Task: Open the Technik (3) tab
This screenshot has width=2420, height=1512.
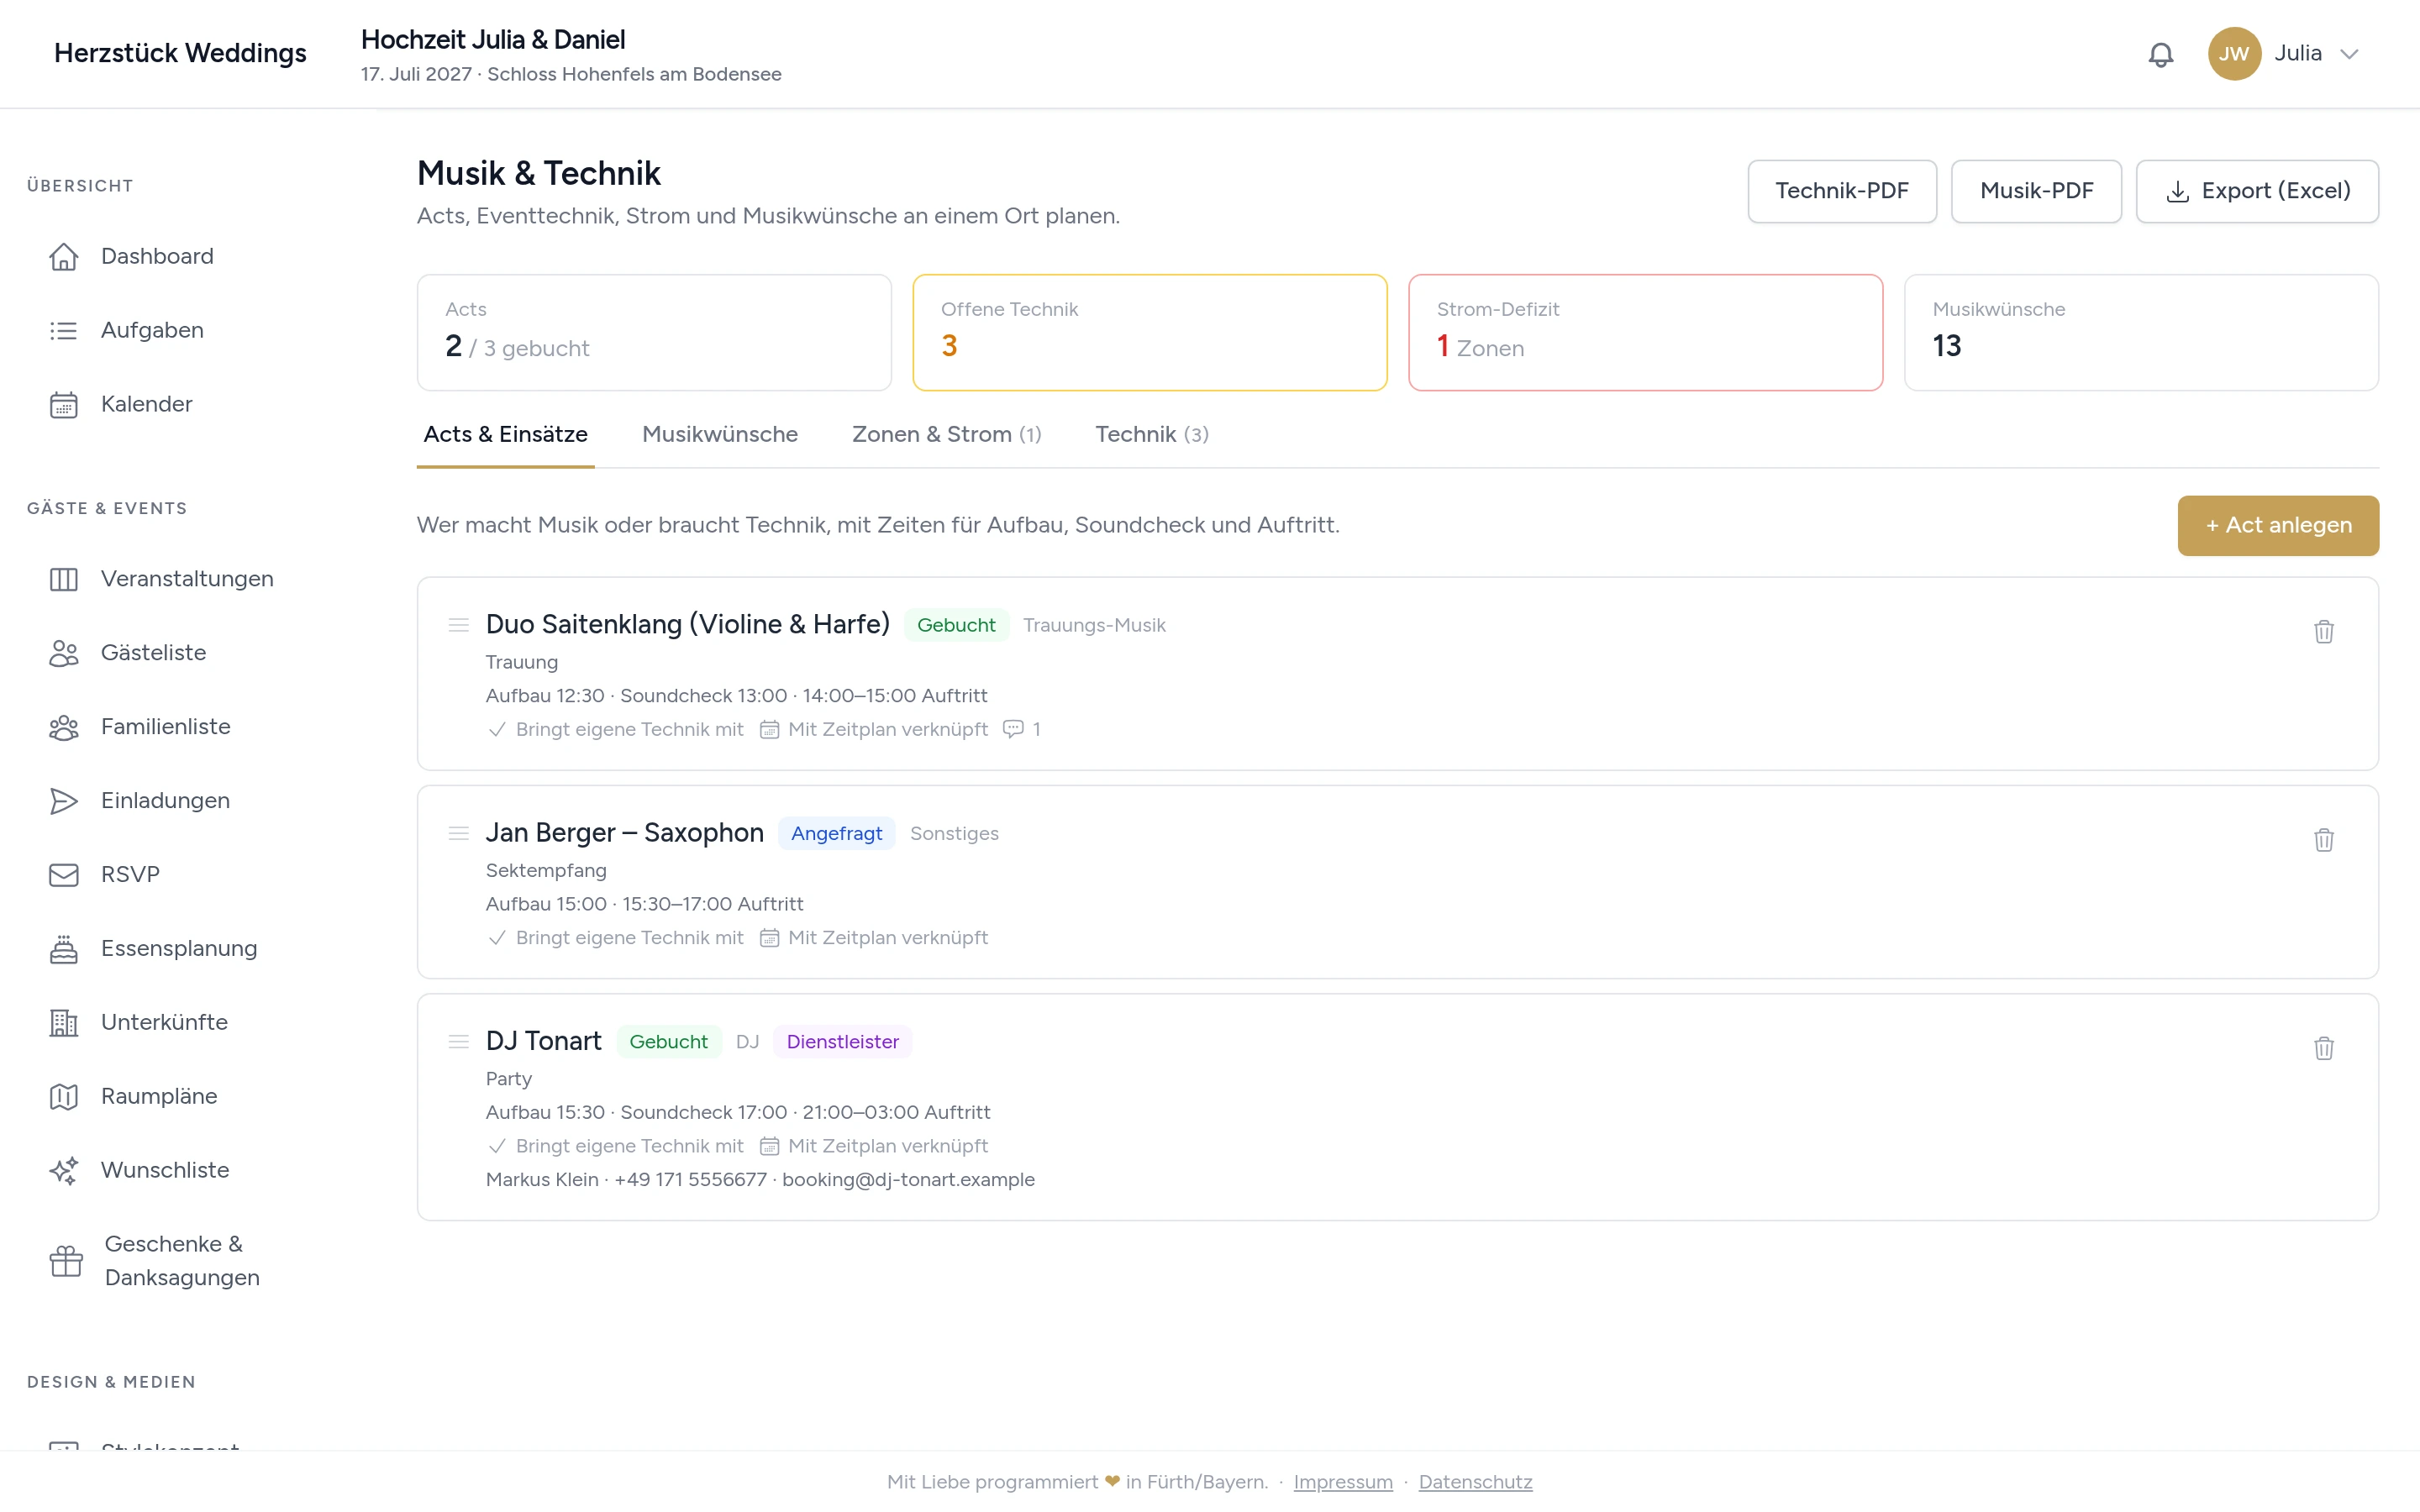Action: [x=1152, y=434]
